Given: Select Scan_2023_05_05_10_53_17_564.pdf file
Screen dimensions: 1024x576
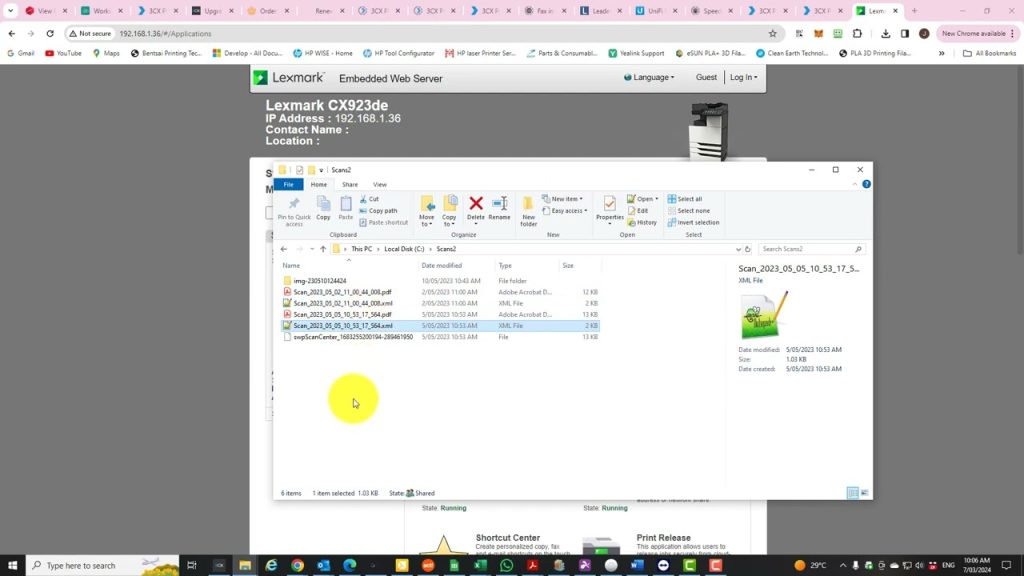Looking at the screenshot, I should point(342,314).
